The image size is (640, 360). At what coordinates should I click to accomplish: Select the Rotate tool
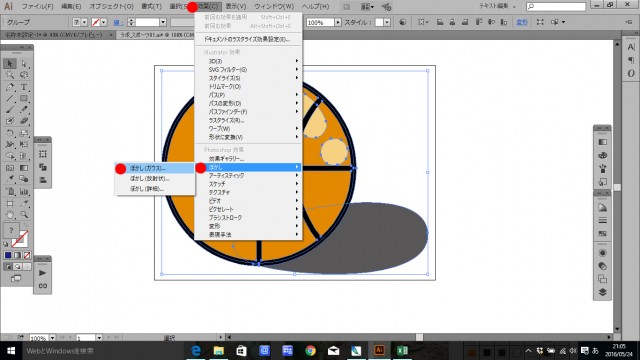click(x=10, y=133)
